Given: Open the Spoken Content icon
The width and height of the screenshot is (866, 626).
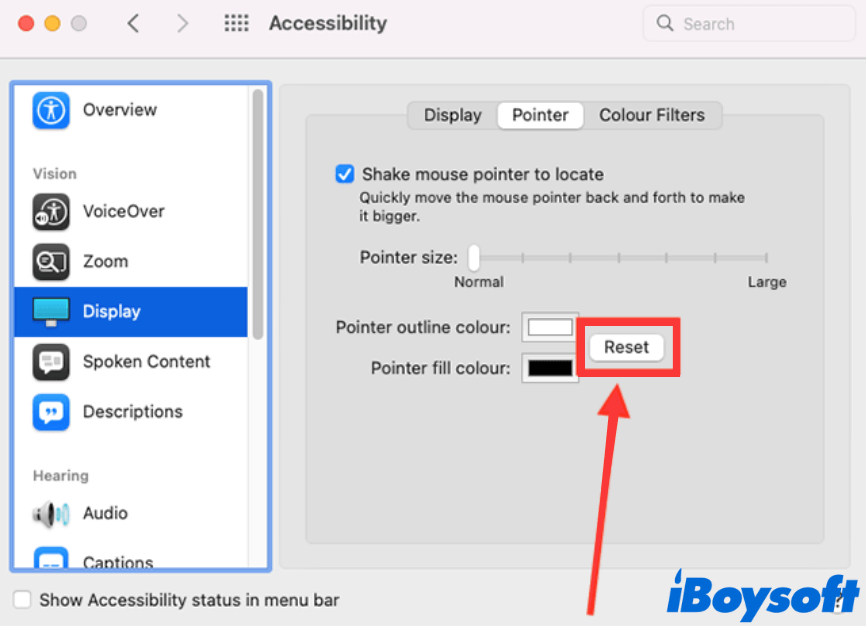Looking at the screenshot, I should point(51,361).
